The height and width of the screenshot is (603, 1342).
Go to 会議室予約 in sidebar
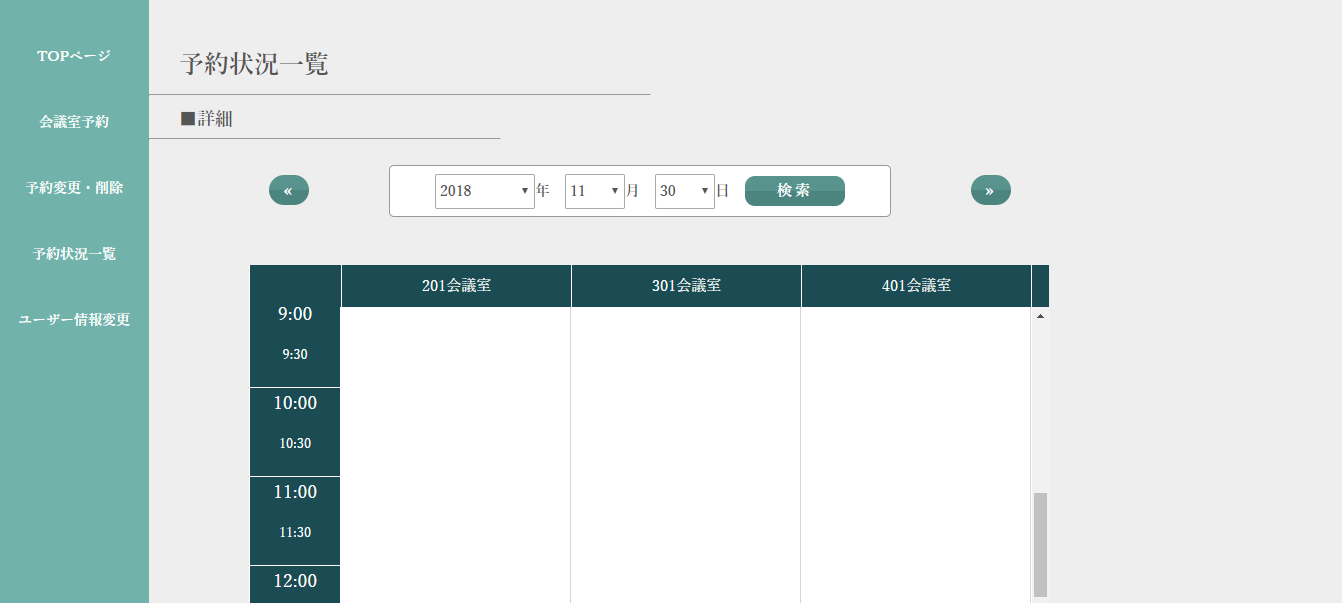(x=74, y=122)
